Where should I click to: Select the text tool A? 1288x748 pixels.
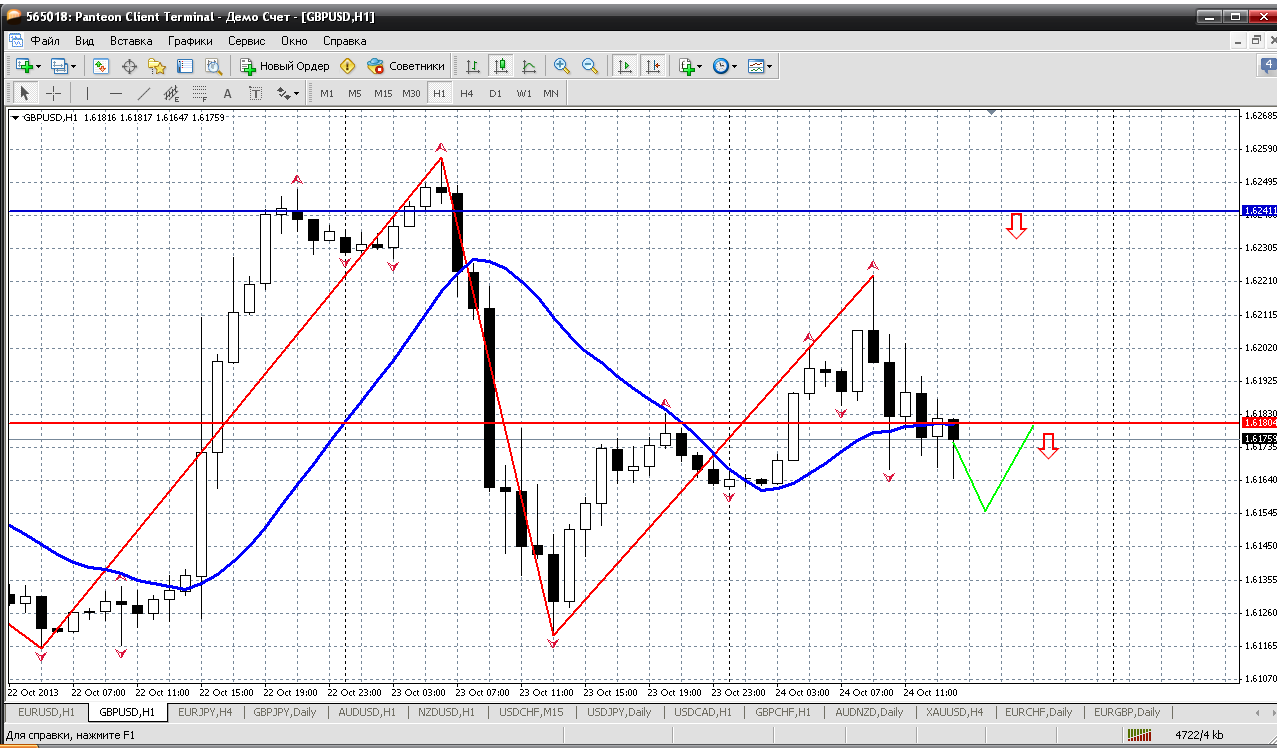pos(228,93)
